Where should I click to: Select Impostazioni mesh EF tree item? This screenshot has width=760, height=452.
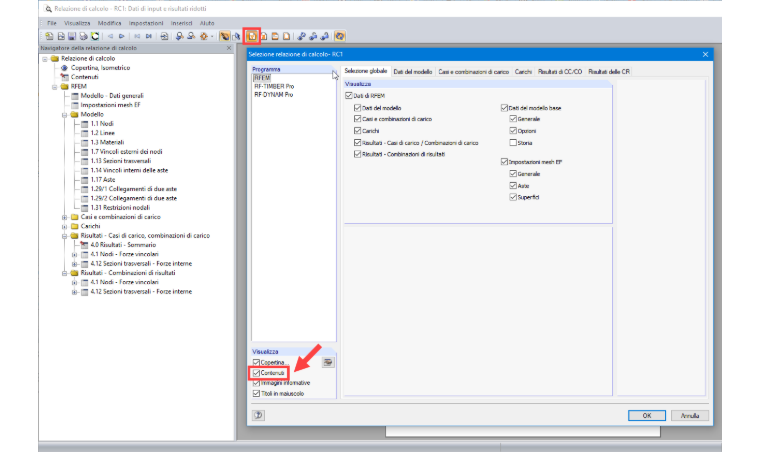[x=111, y=105]
